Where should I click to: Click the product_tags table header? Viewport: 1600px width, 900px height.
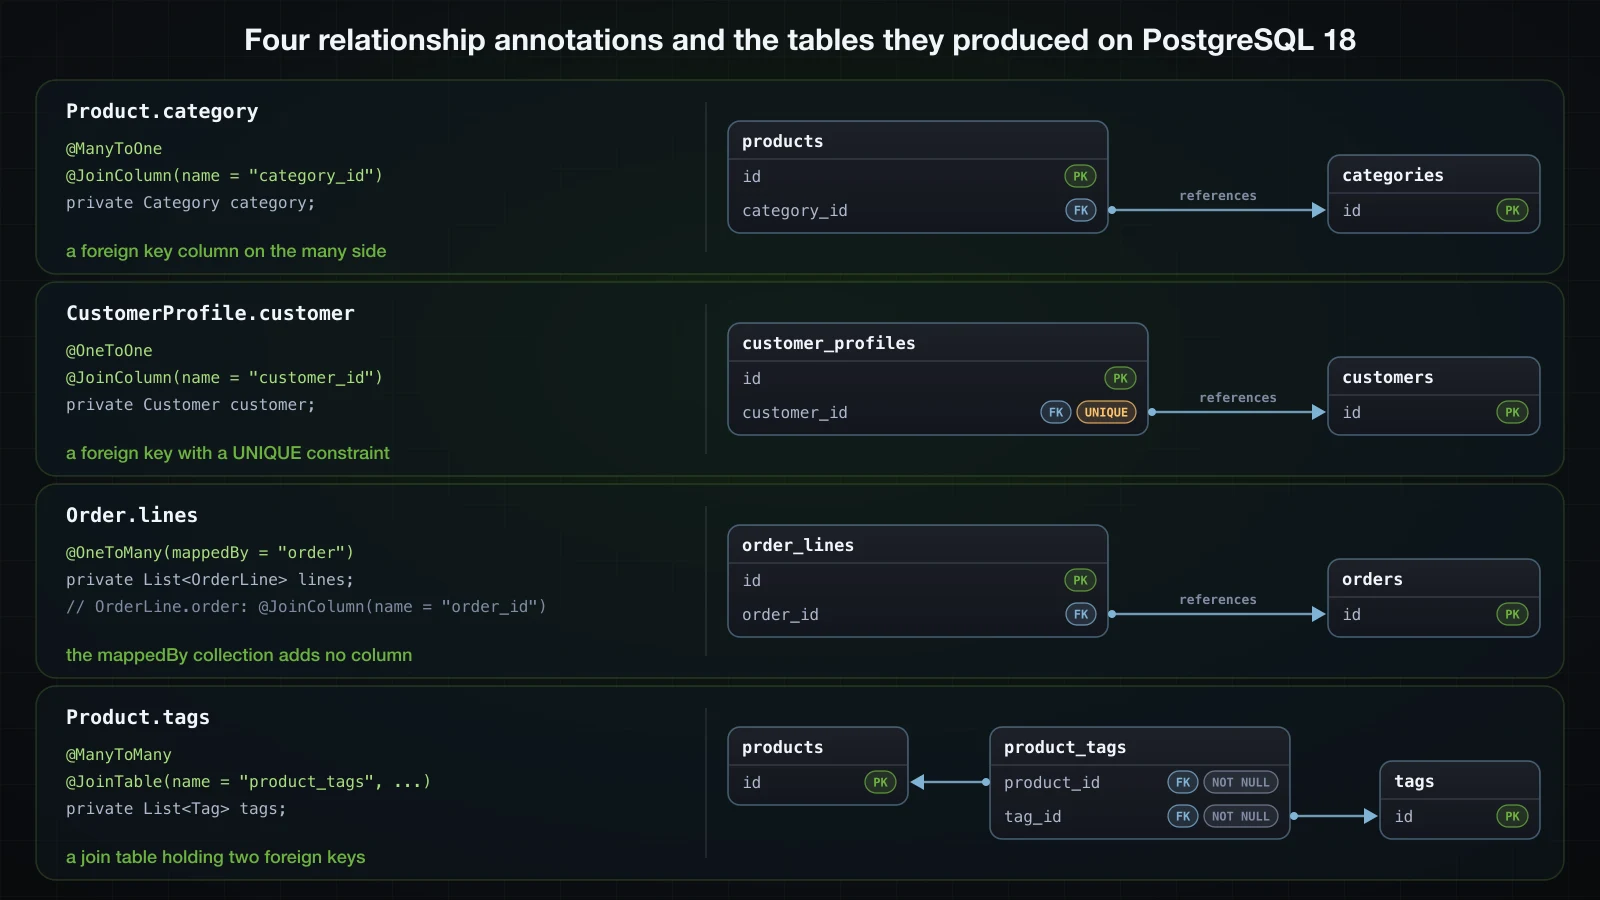click(1140, 747)
